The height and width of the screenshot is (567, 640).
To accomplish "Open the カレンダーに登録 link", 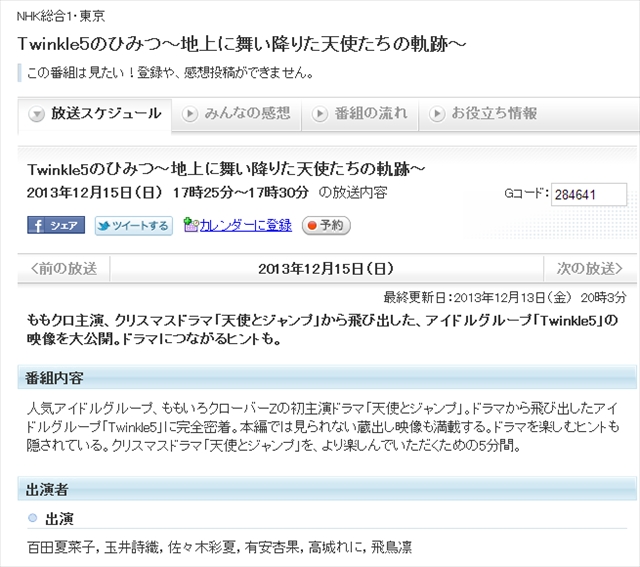I will pyautogui.click(x=246, y=225).
